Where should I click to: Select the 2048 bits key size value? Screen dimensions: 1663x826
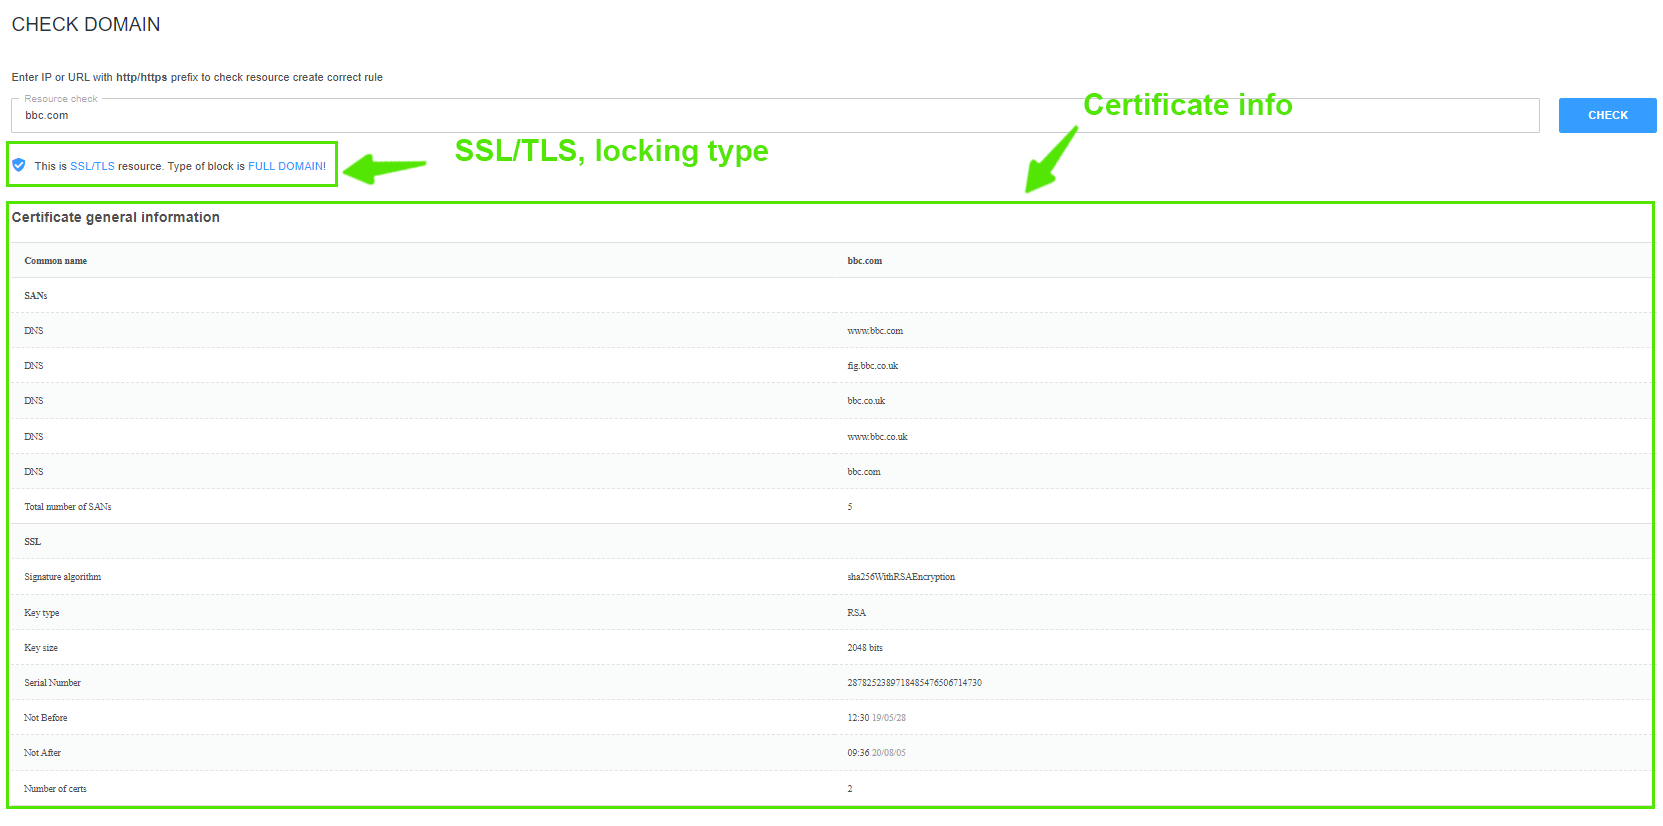pyautogui.click(x=865, y=648)
